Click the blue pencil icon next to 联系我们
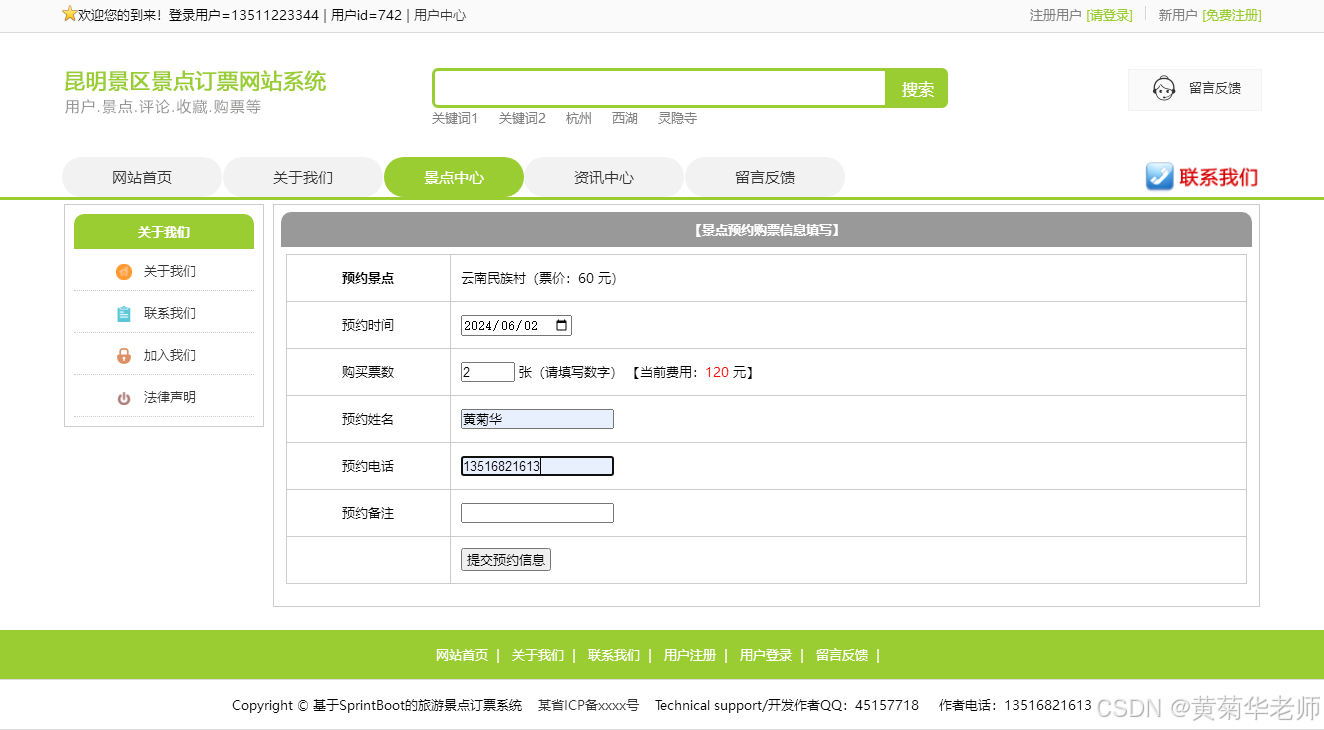Image resolution: width=1324 pixels, height=730 pixels. pyautogui.click(x=1159, y=177)
